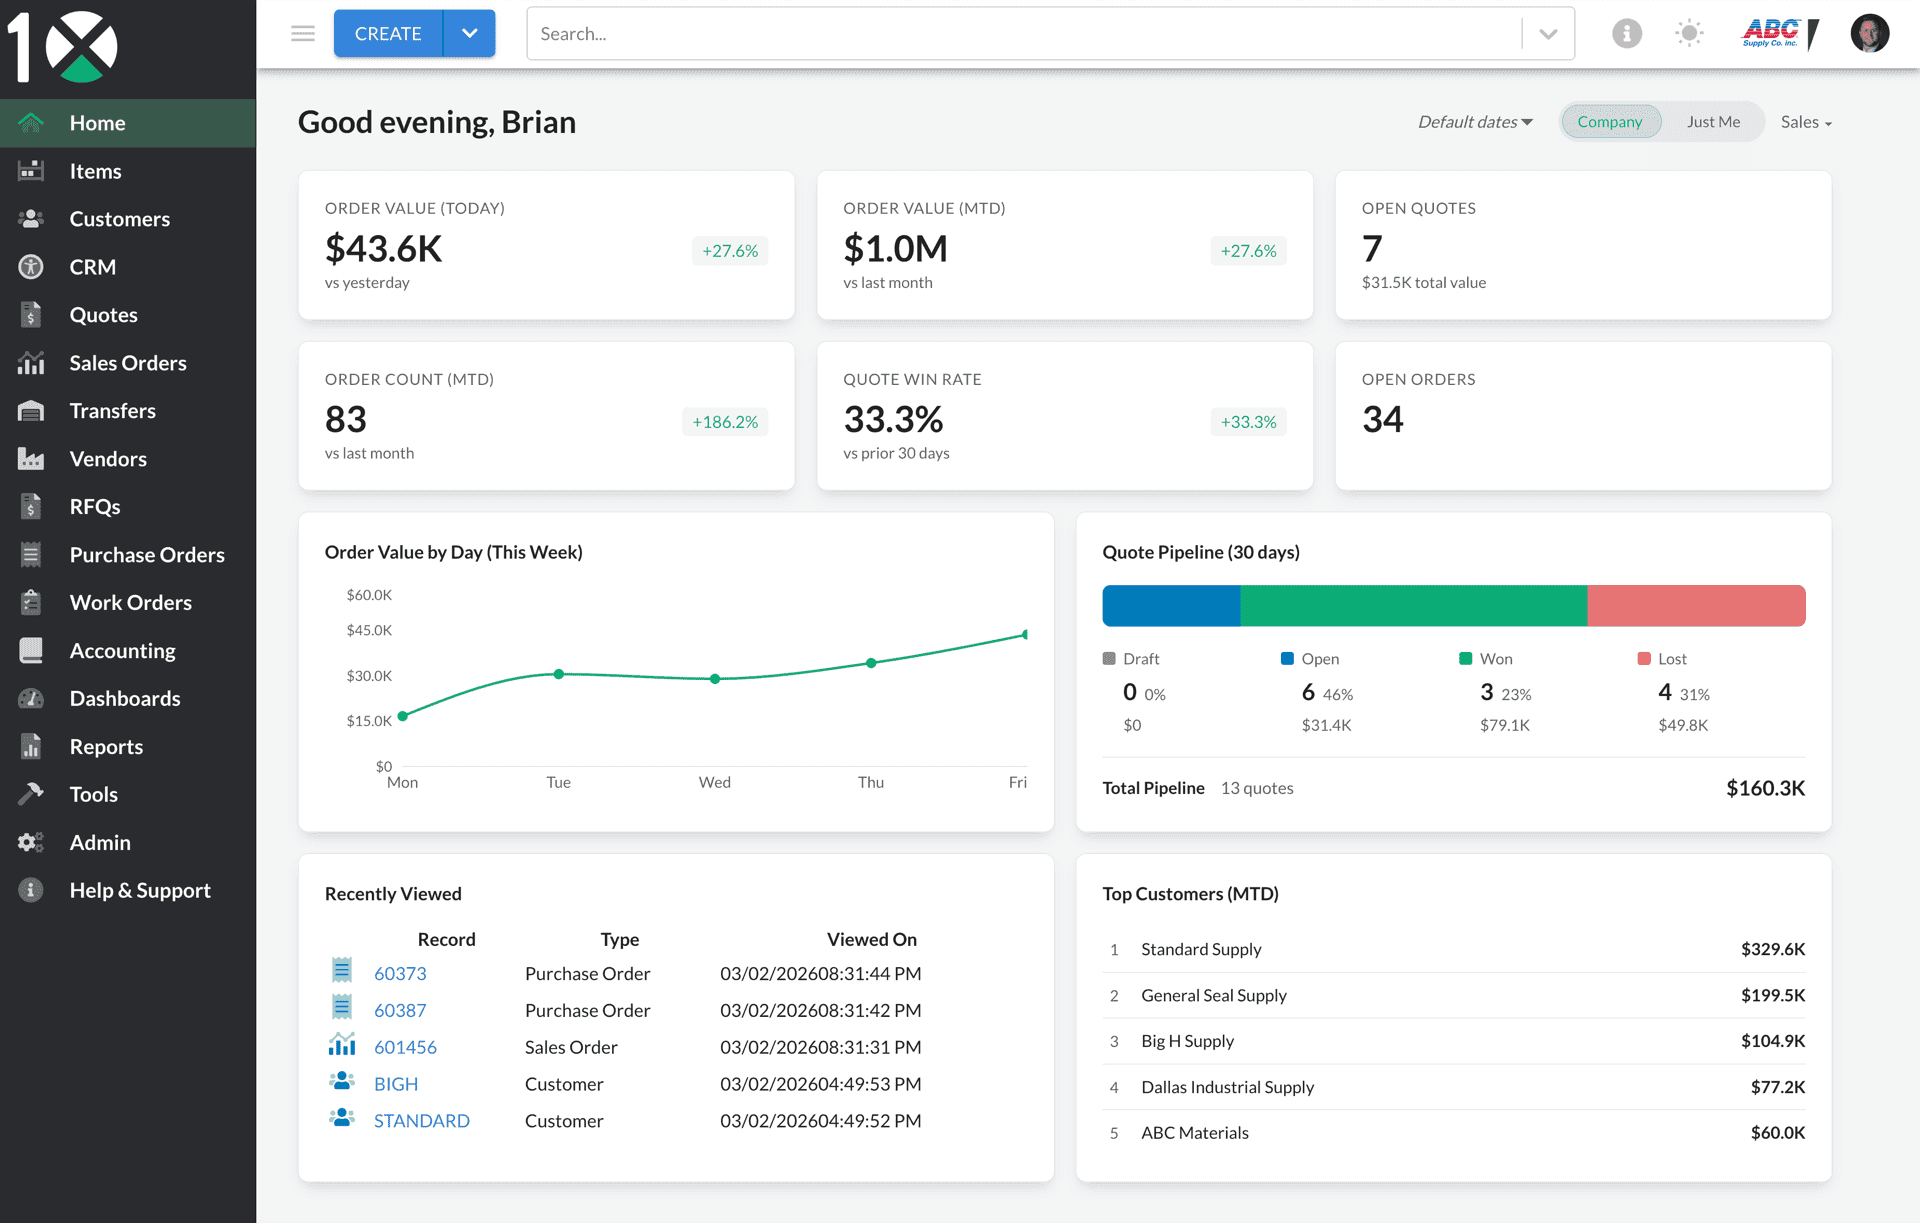Click the Open Quotes card

click(x=1583, y=245)
